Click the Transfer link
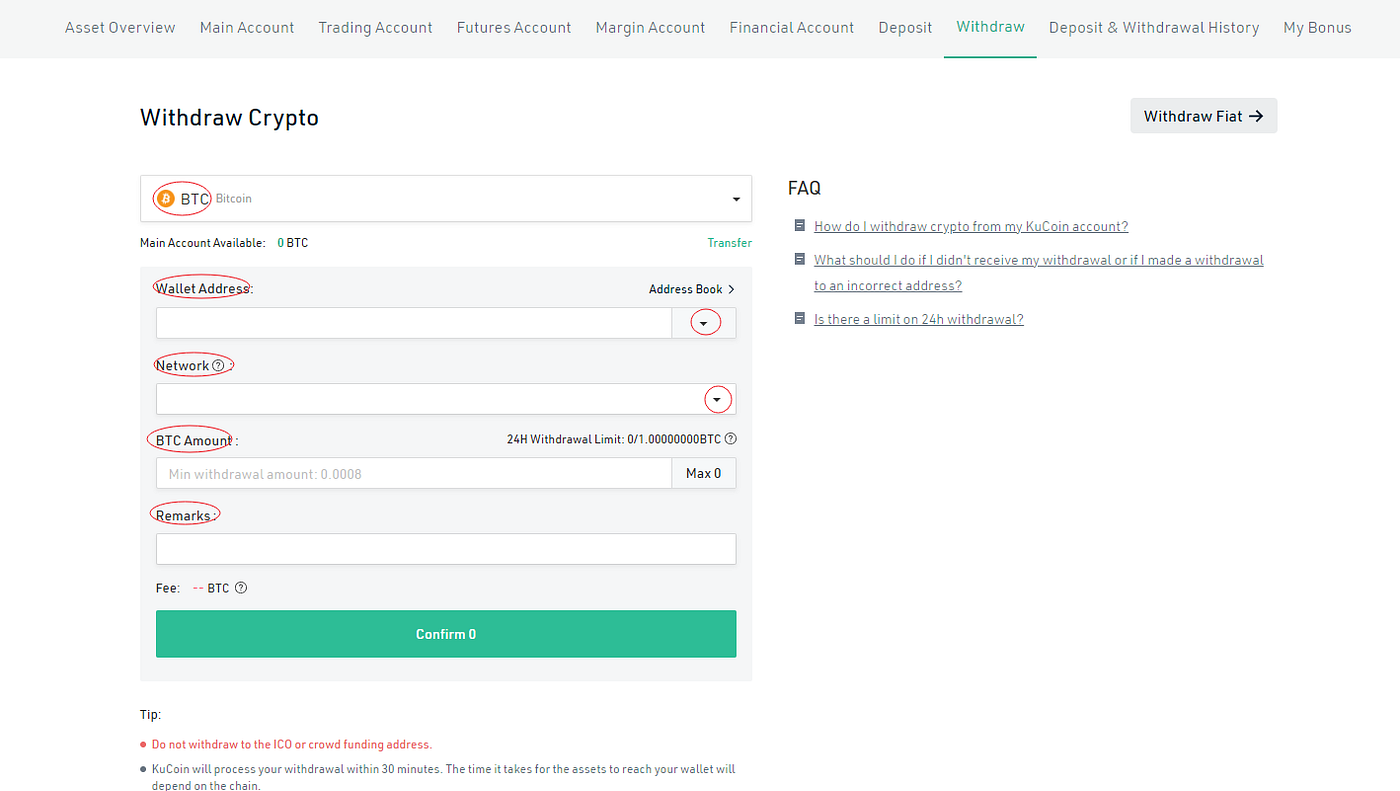This screenshot has height=791, width=1400. [x=729, y=242]
